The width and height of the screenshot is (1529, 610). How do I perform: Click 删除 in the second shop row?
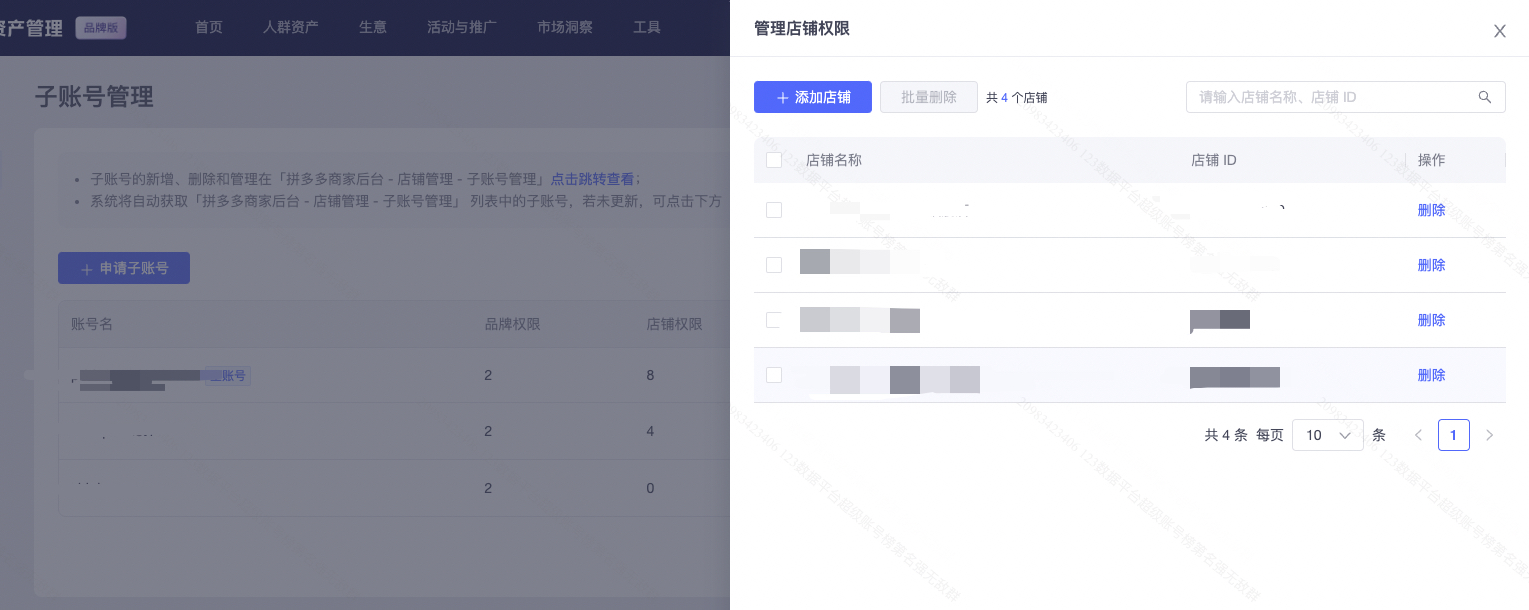point(1431,265)
